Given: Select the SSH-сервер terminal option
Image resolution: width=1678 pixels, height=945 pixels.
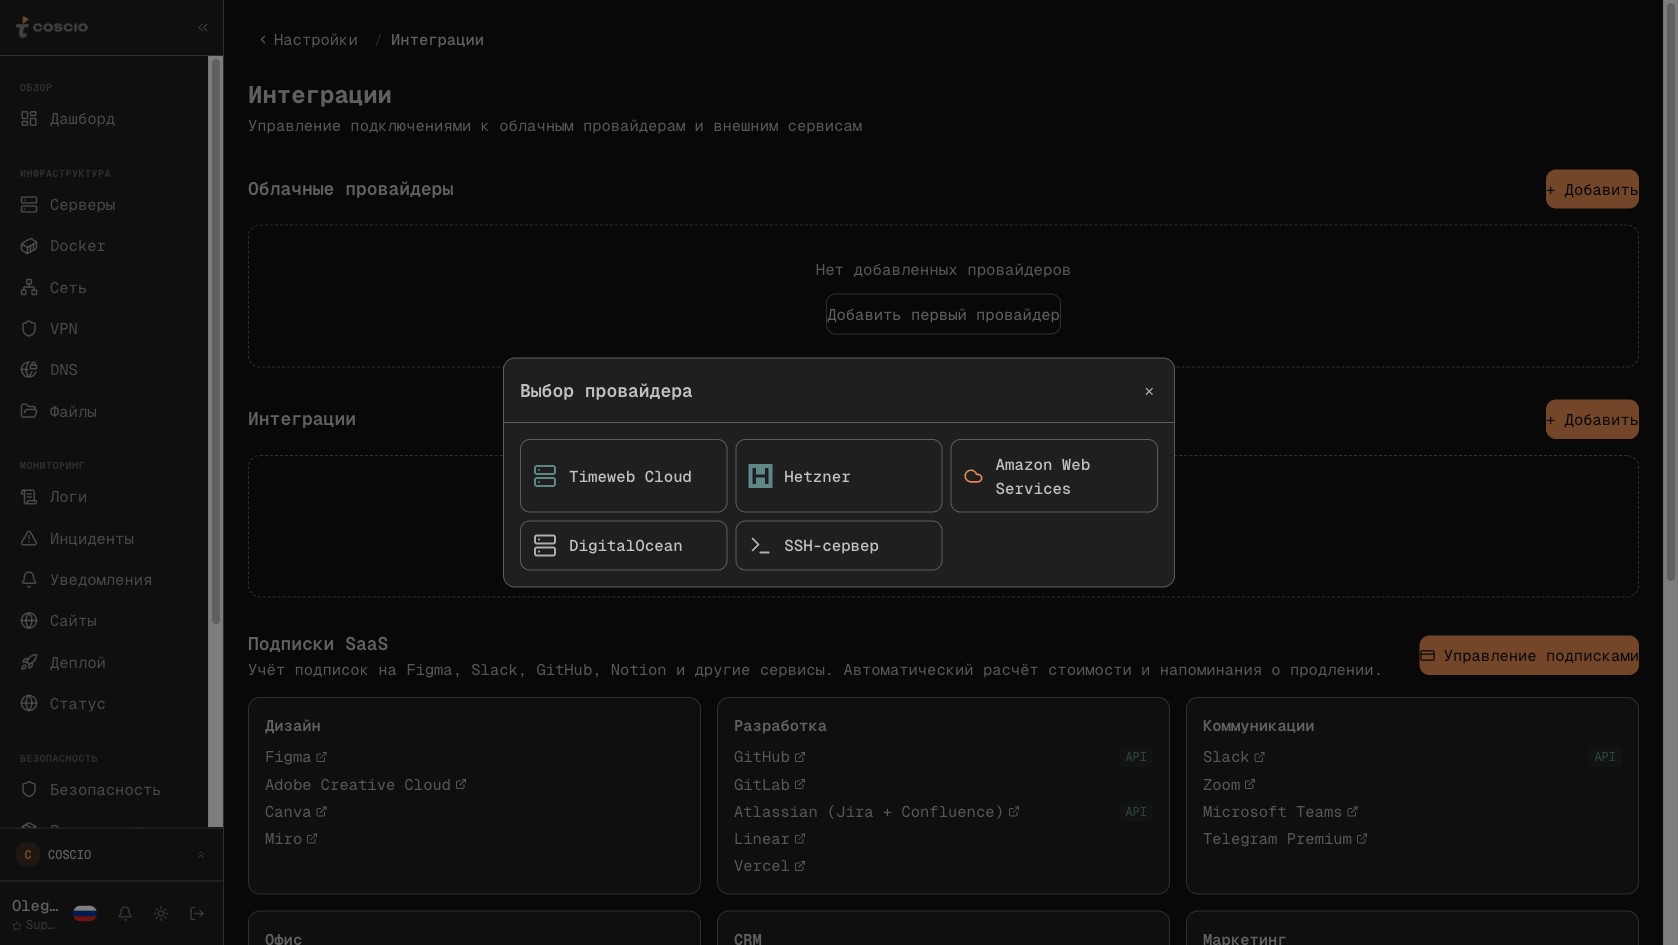Looking at the screenshot, I should tap(839, 545).
